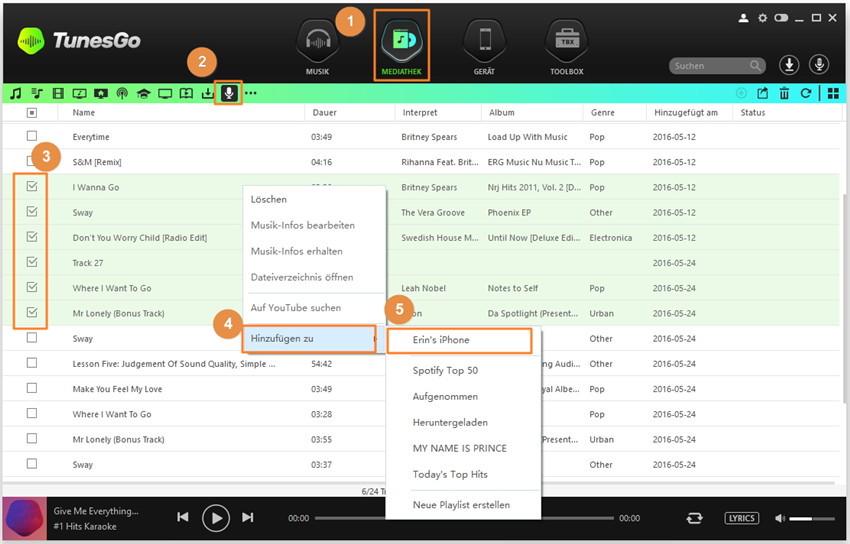Open the Toolbox tab
This screenshot has height=544, width=850.
567,48
